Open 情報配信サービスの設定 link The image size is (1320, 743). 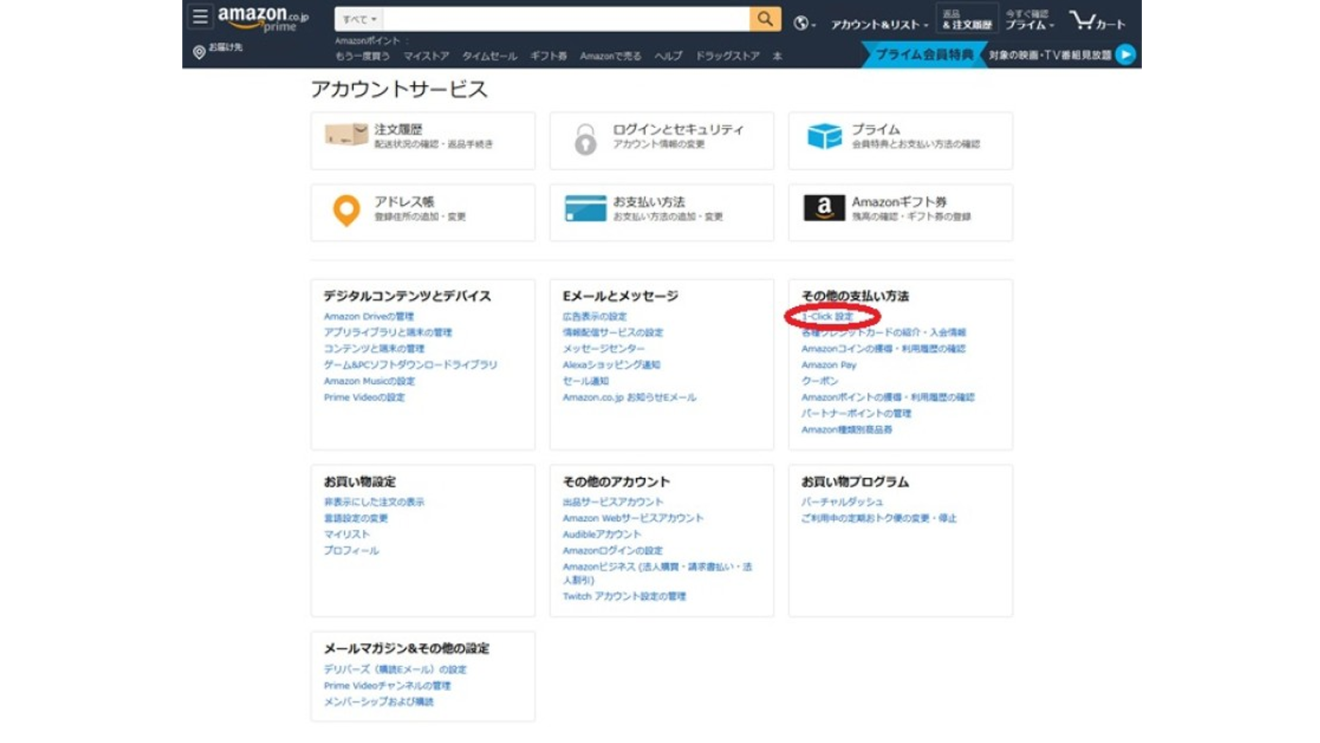click(x=613, y=332)
